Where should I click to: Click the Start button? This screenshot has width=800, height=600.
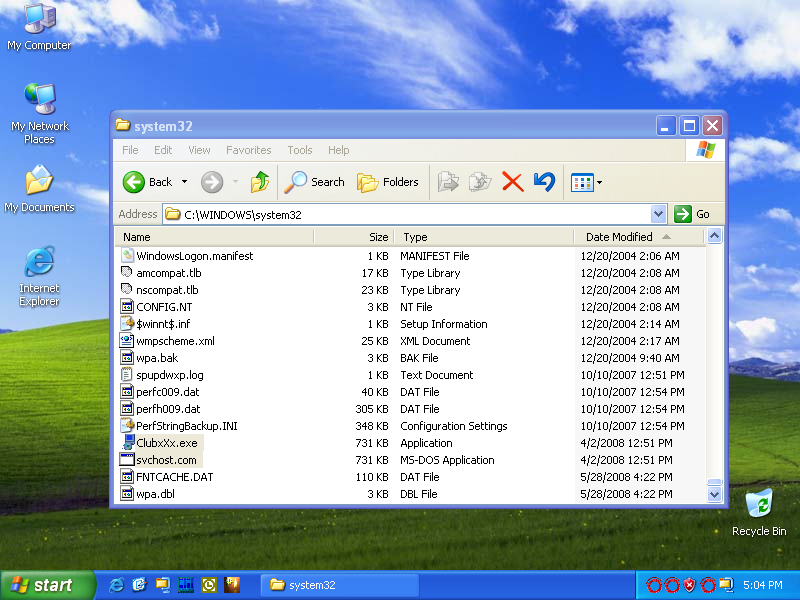point(47,585)
